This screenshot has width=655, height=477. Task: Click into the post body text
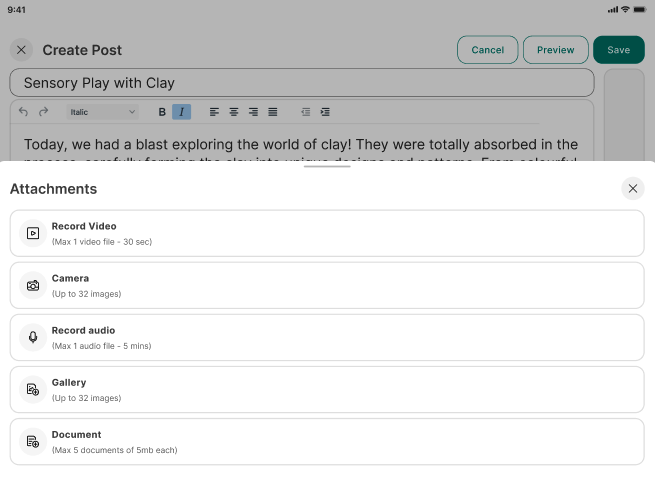(x=301, y=145)
